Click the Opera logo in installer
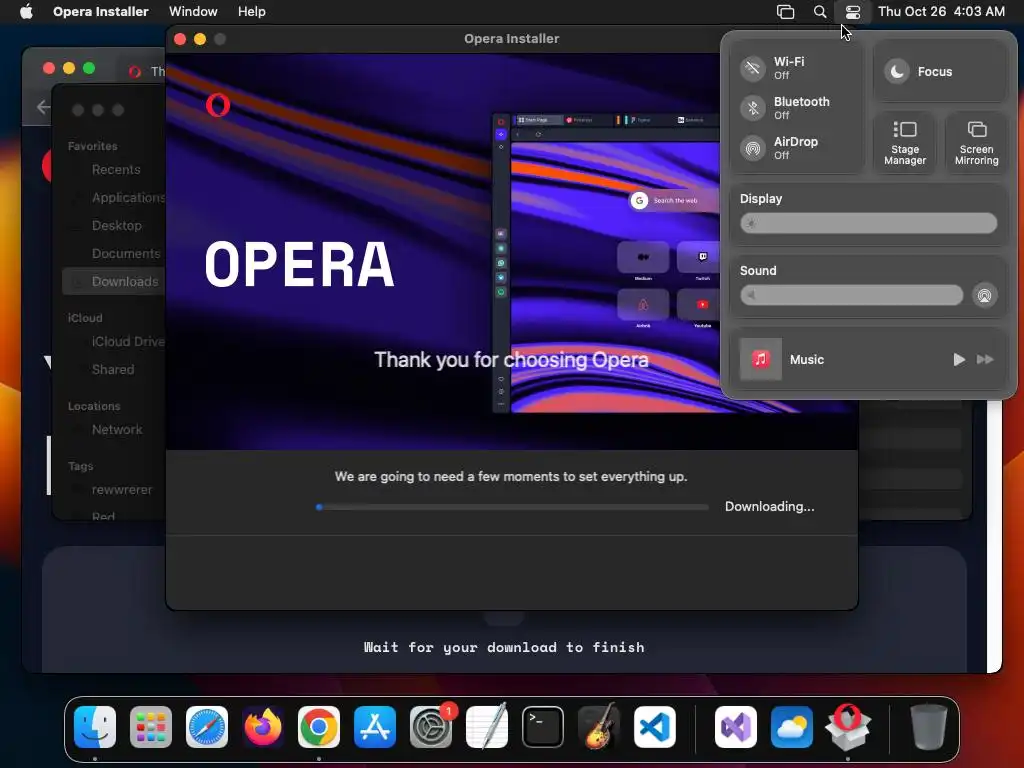The image size is (1024, 768). [x=218, y=104]
